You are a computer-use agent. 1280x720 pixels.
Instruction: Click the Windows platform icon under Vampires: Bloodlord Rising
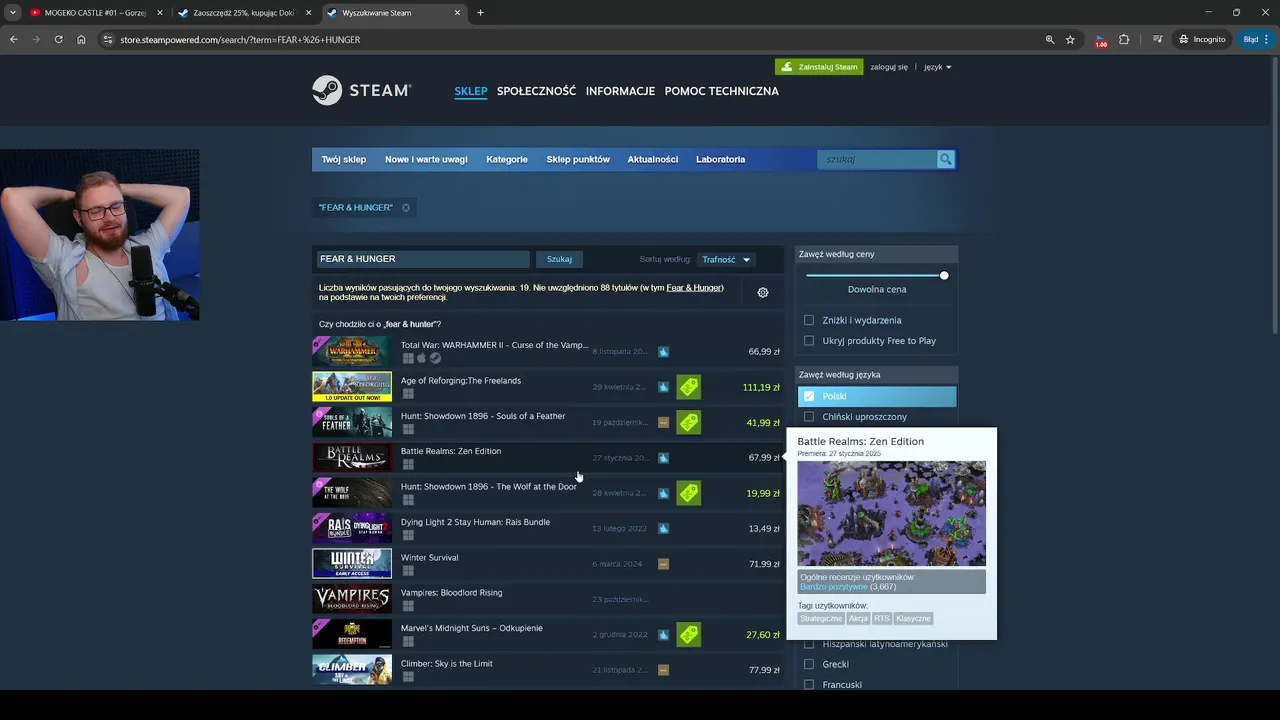pyautogui.click(x=408, y=606)
